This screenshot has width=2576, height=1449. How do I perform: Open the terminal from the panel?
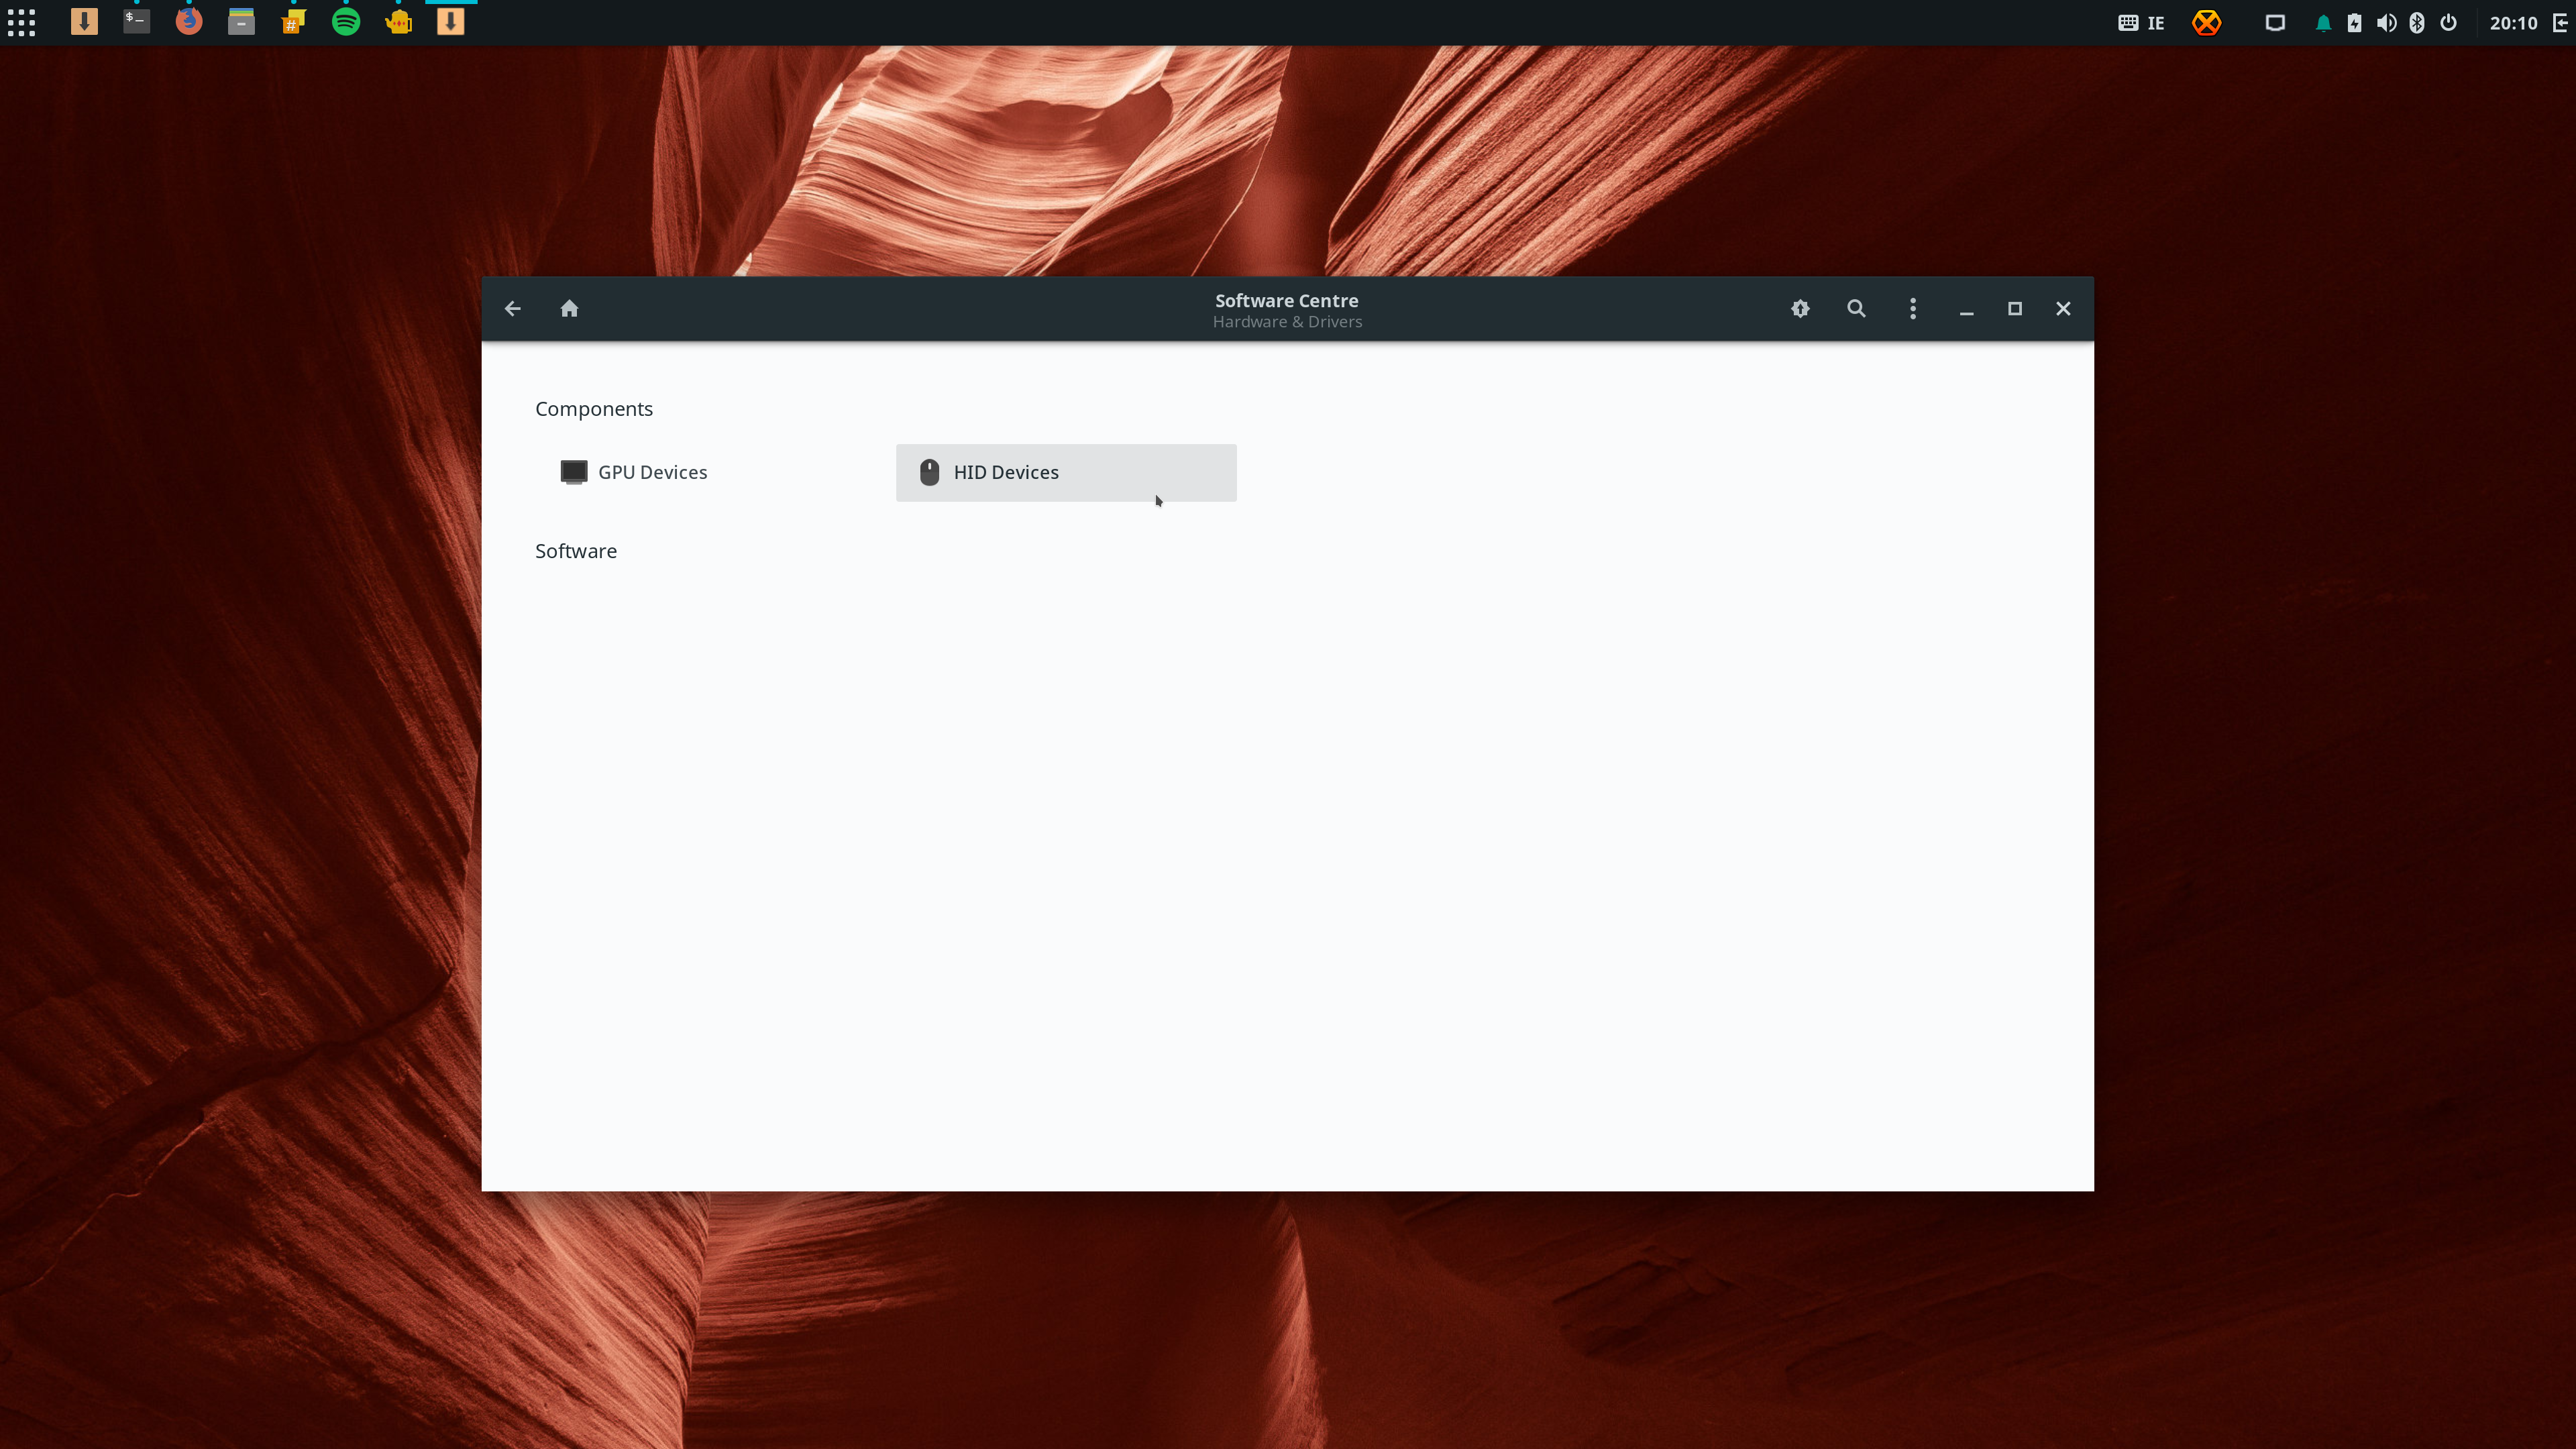tap(137, 22)
